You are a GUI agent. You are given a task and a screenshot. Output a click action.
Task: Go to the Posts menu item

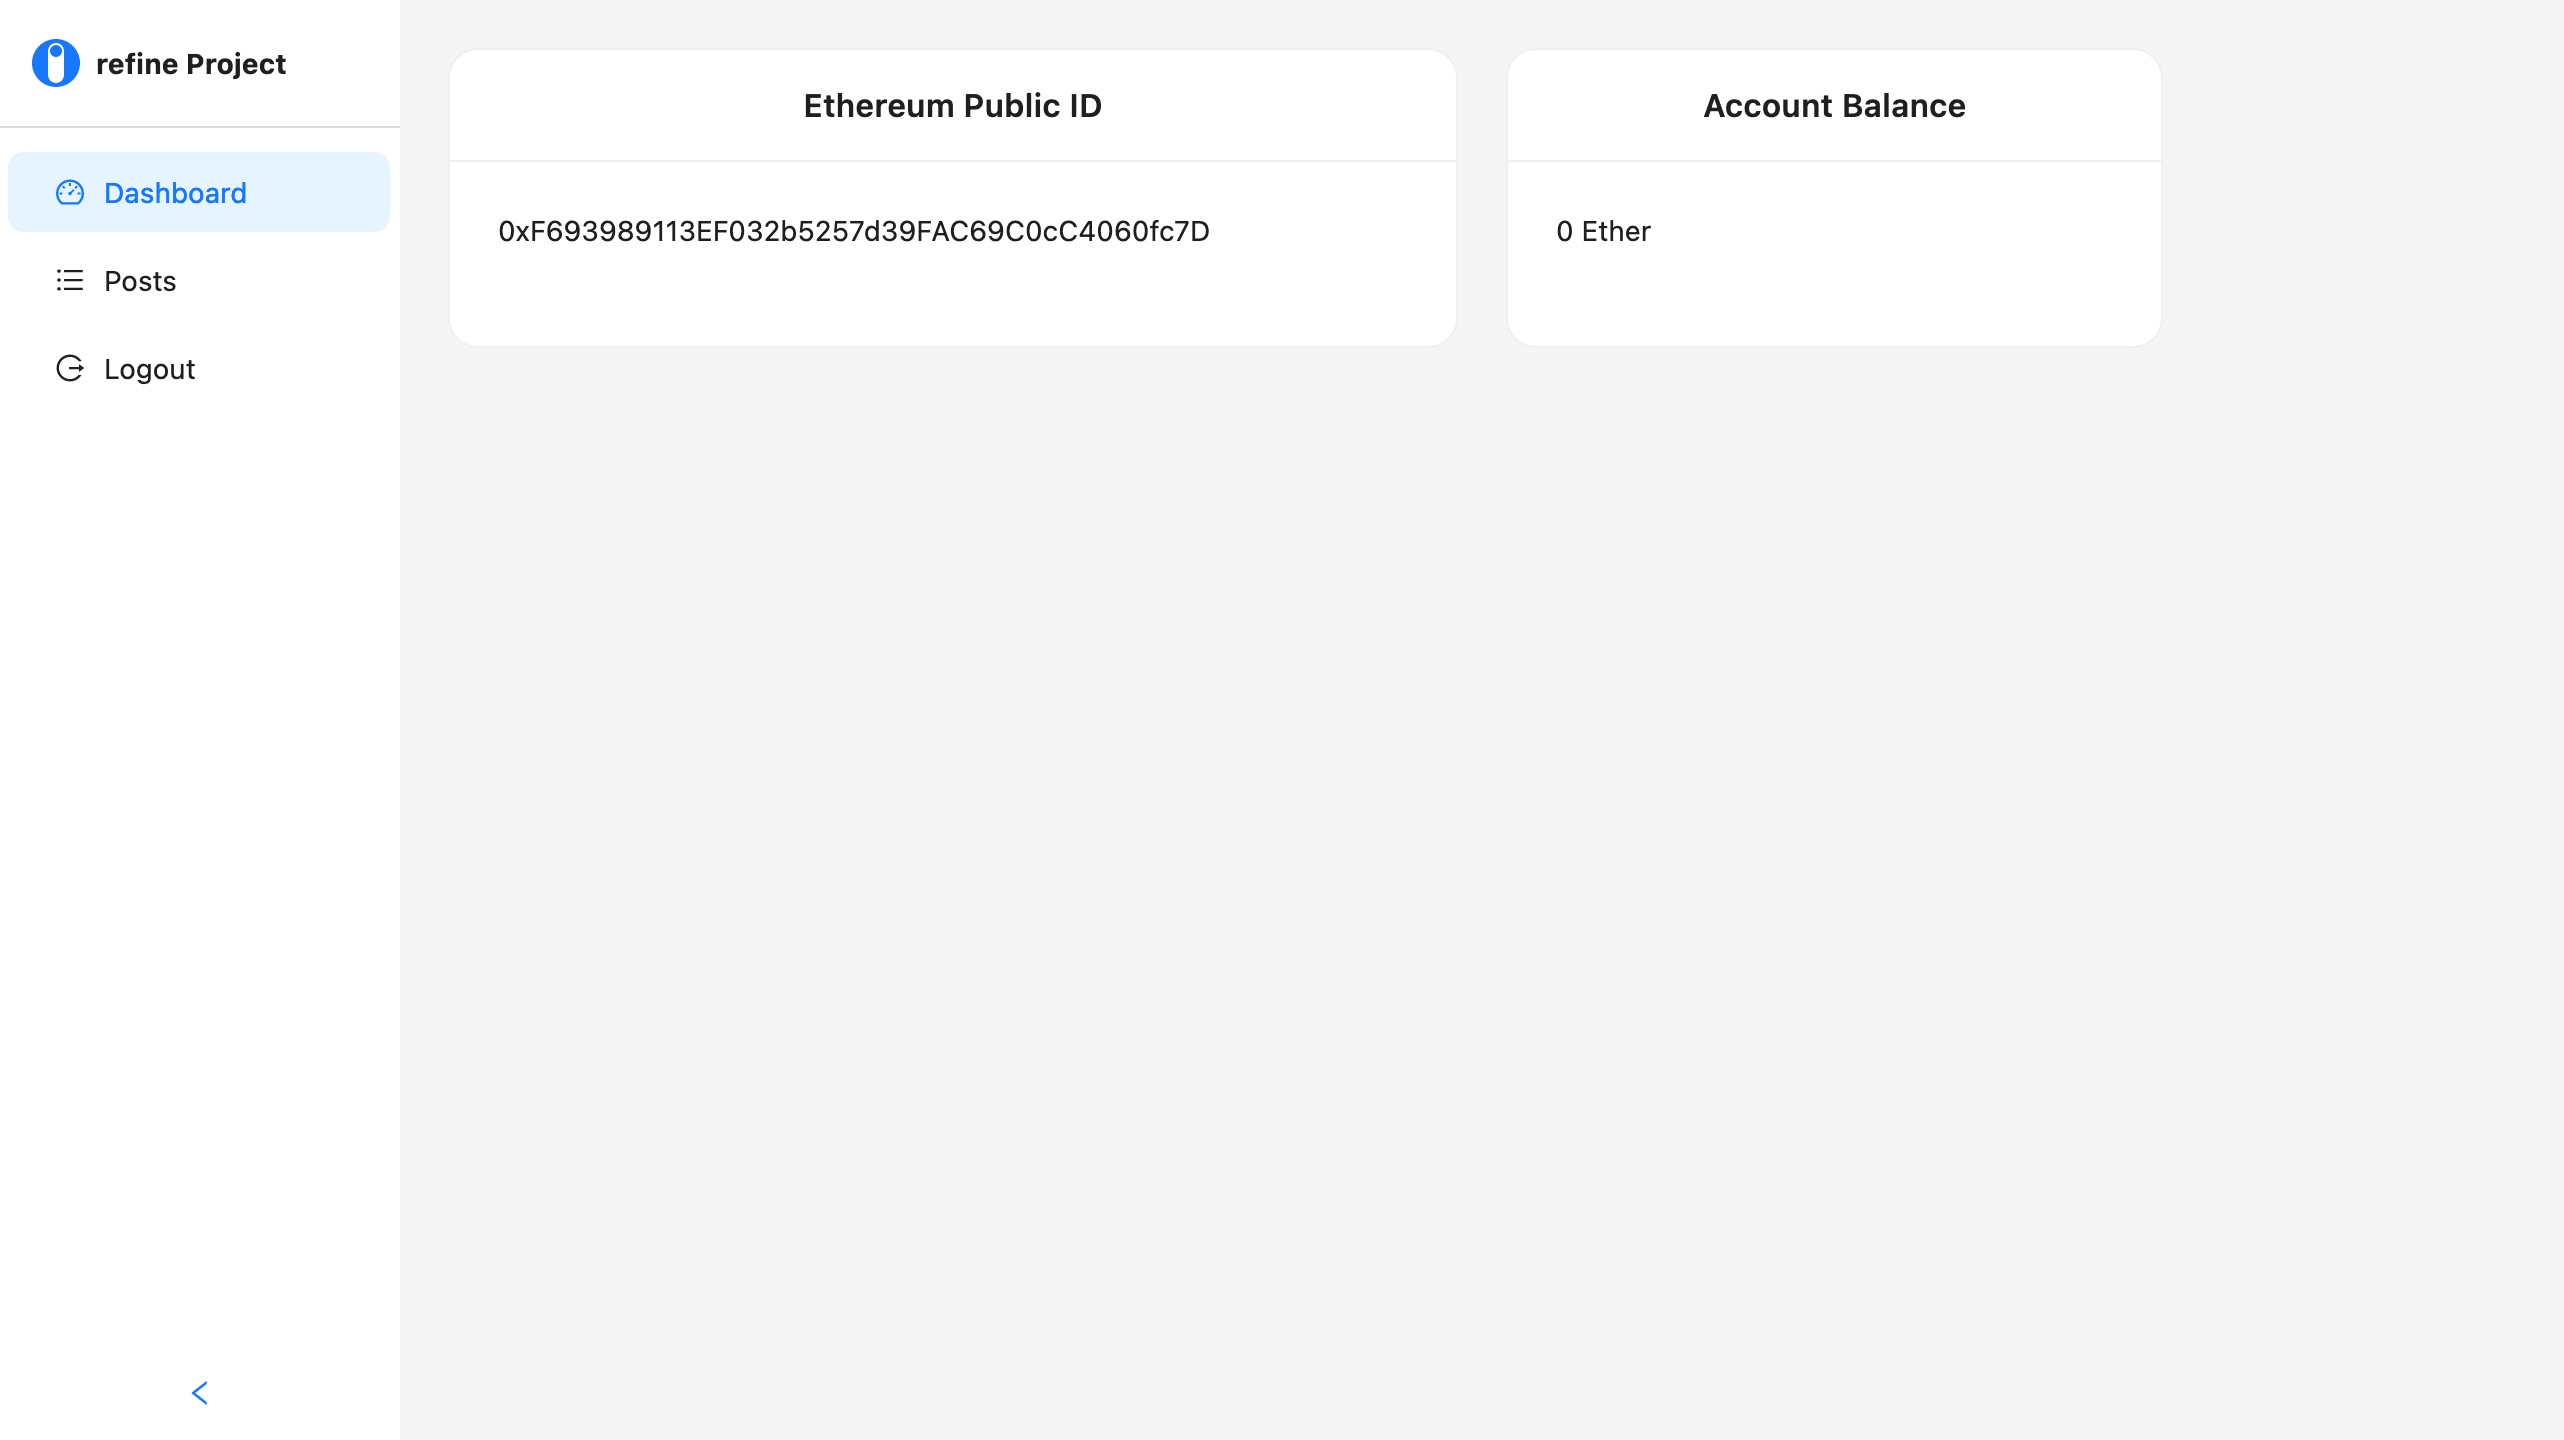[199, 281]
